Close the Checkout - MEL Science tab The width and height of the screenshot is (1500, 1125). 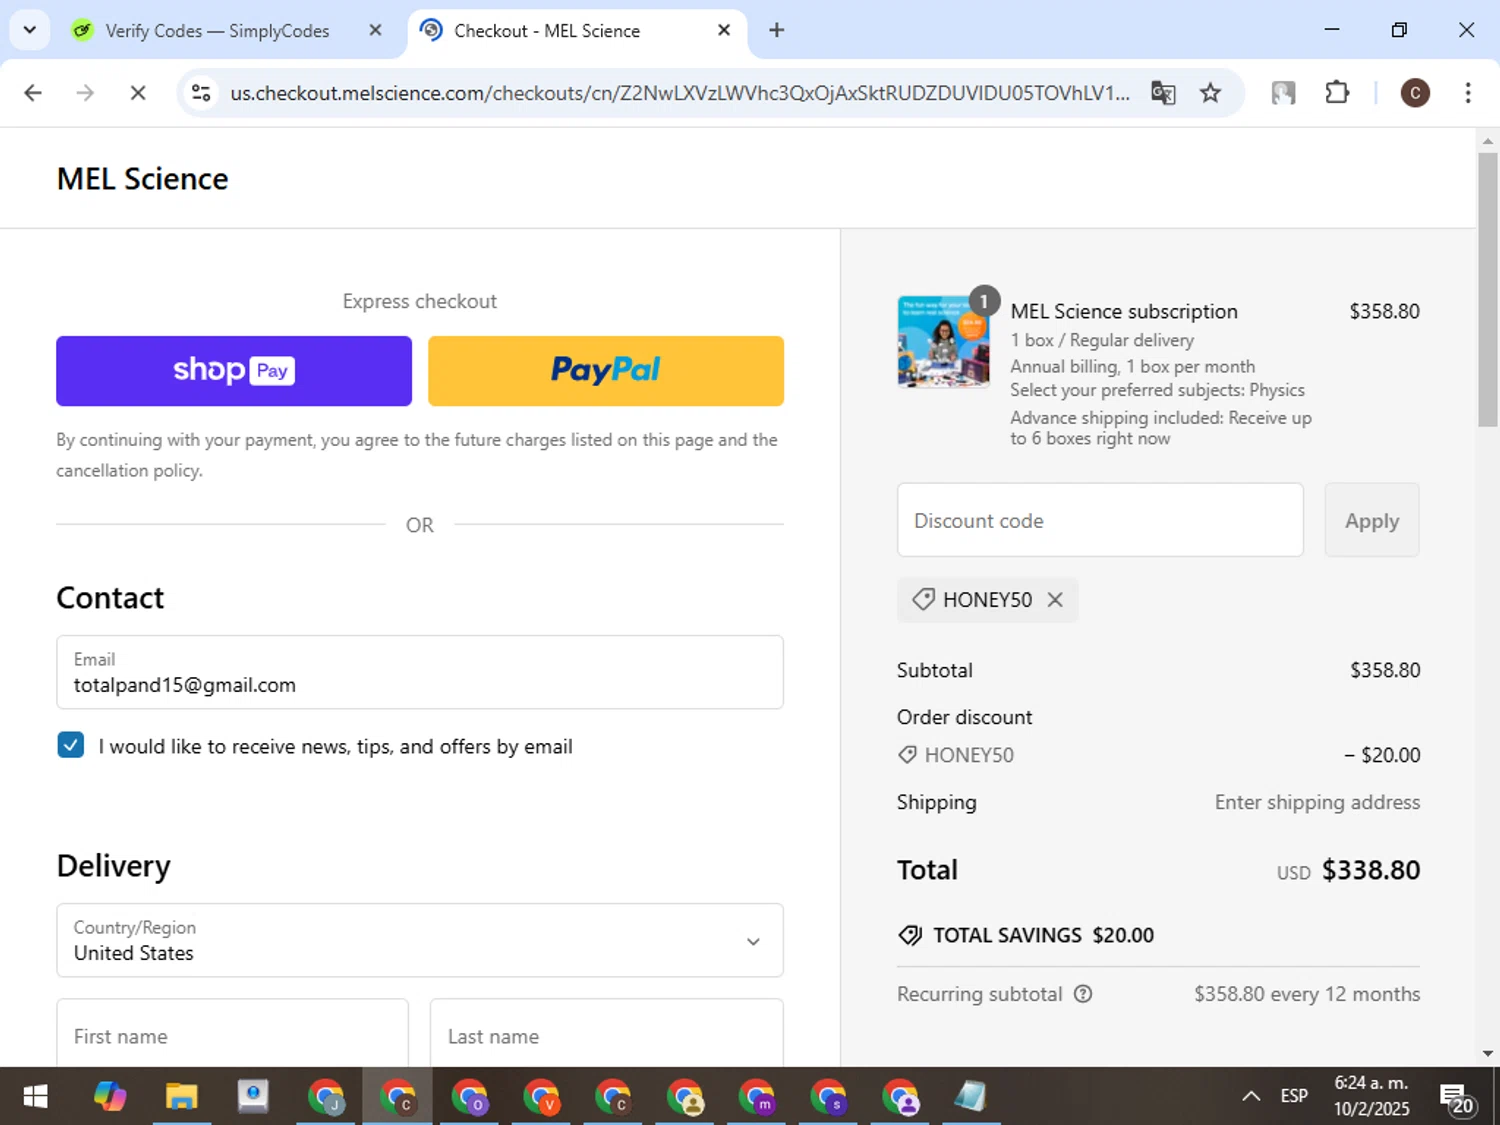point(724,30)
